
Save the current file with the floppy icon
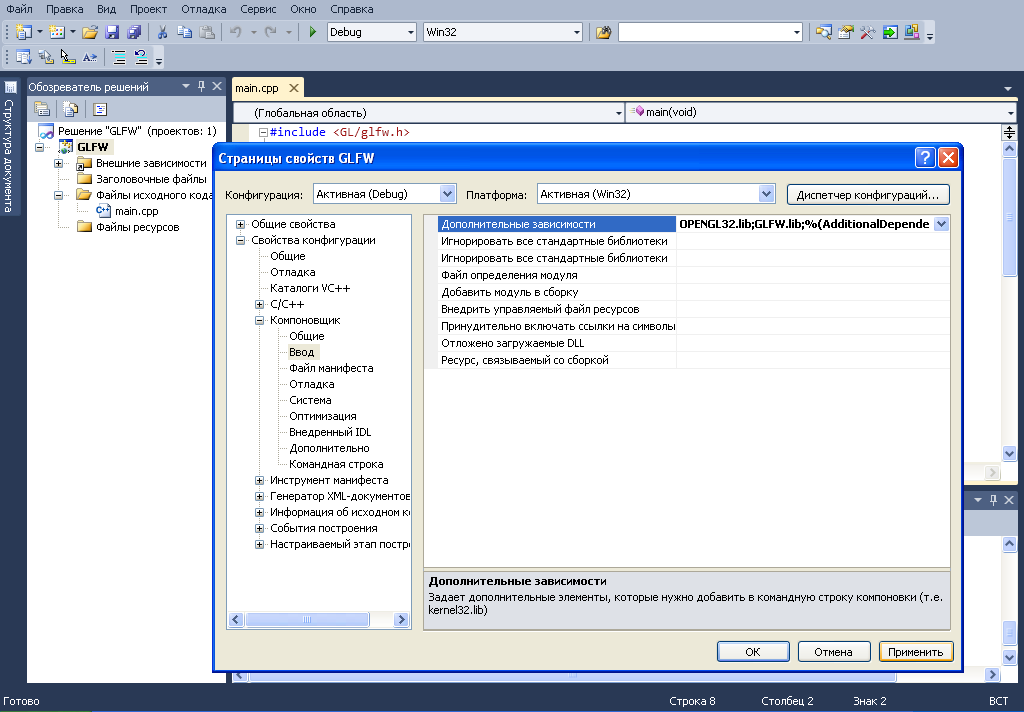(112, 32)
